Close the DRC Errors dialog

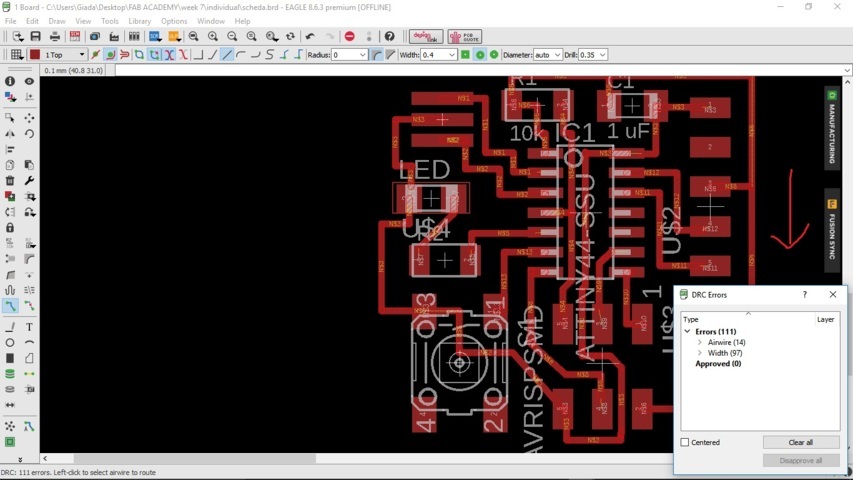click(x=833, y=294)
